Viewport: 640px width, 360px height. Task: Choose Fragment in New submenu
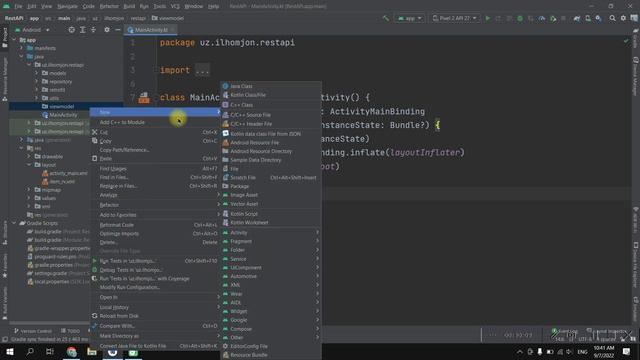point(271,241)
